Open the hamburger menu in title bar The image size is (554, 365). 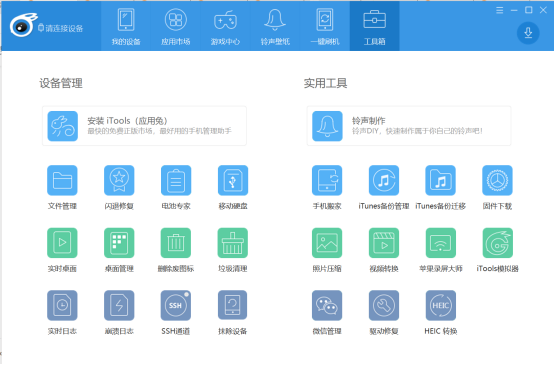tap(500, 10)
